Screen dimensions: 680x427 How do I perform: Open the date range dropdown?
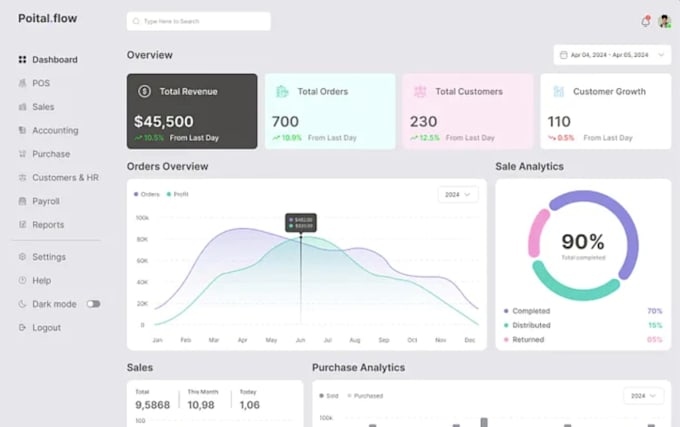[x=612, y=55]
